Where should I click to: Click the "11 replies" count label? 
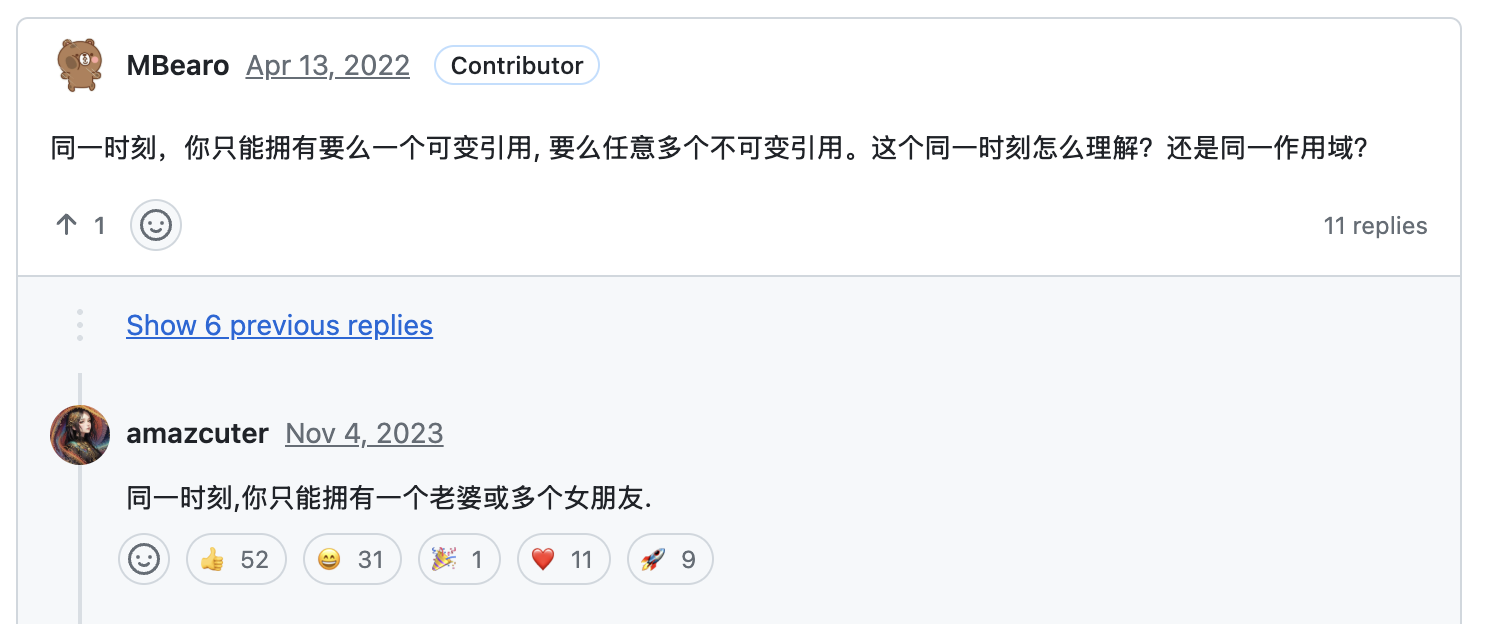pos(1375,226)
